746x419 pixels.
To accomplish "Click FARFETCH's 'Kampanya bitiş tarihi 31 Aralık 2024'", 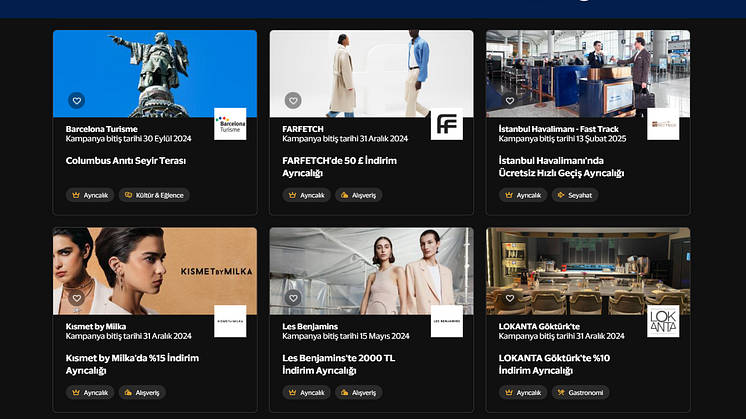I will tap(345, 139).
